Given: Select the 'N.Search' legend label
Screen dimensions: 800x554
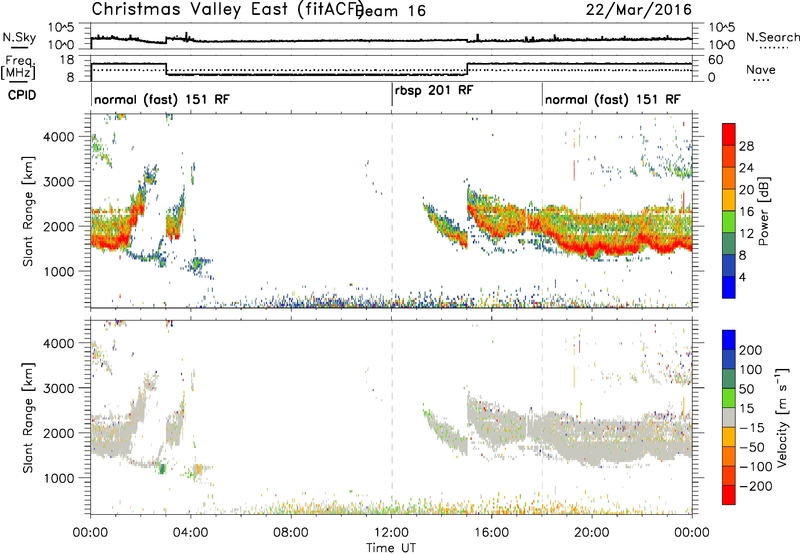Looking at the screenshot, I should [772, 37].
